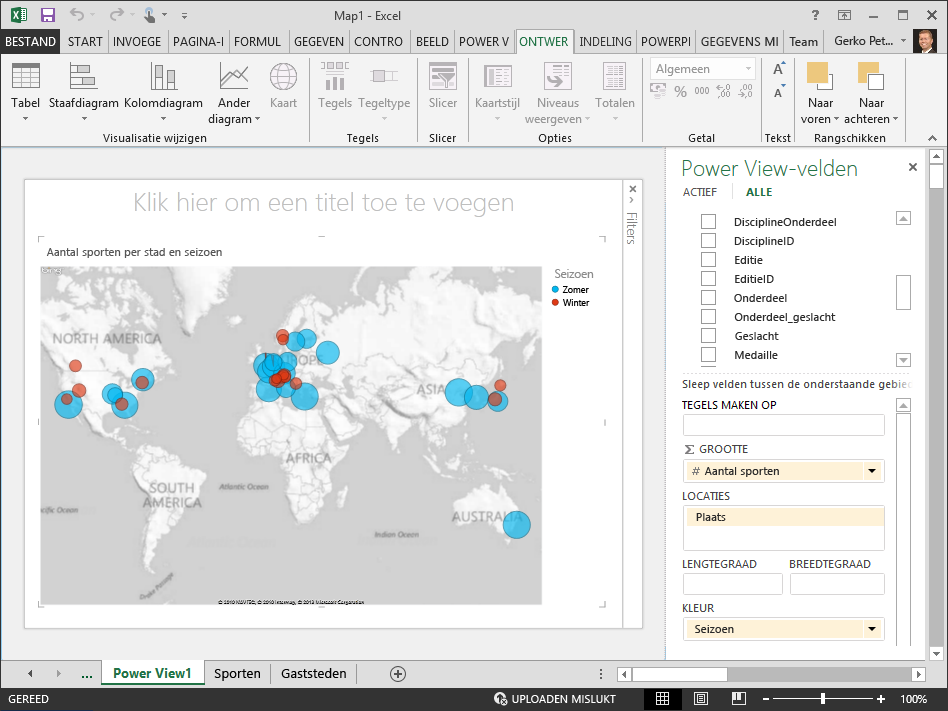This screenshot has height=711, width=948.
Task: Click the title placeholder text
Action: [x=323, y=203]
